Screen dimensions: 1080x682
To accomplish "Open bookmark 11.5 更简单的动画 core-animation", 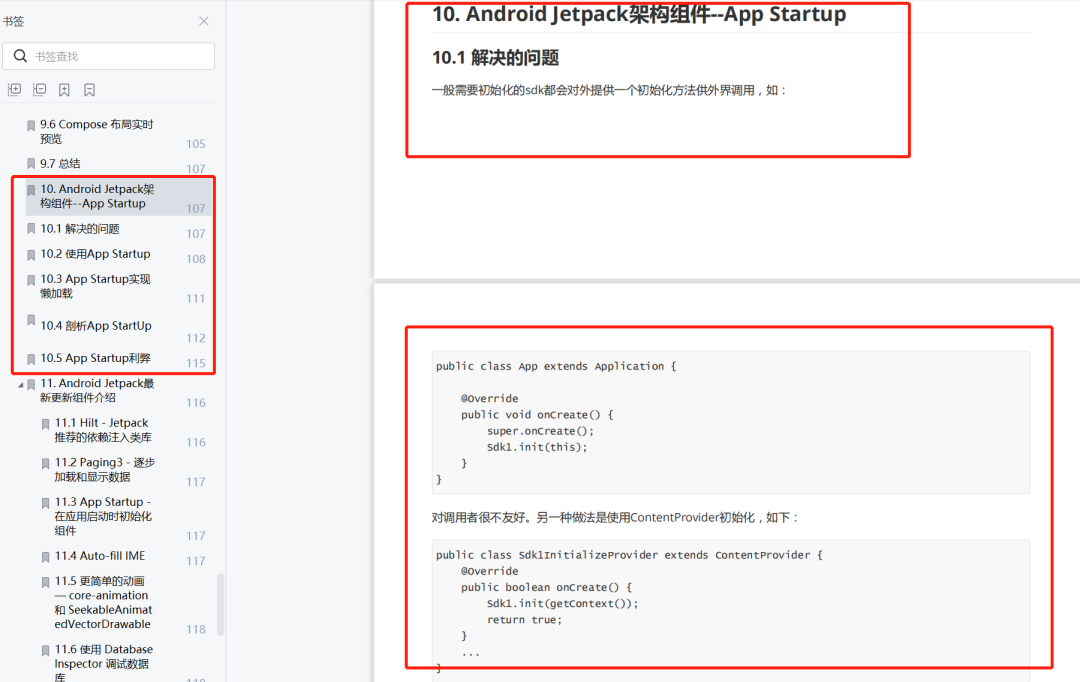I will point(103,602).
